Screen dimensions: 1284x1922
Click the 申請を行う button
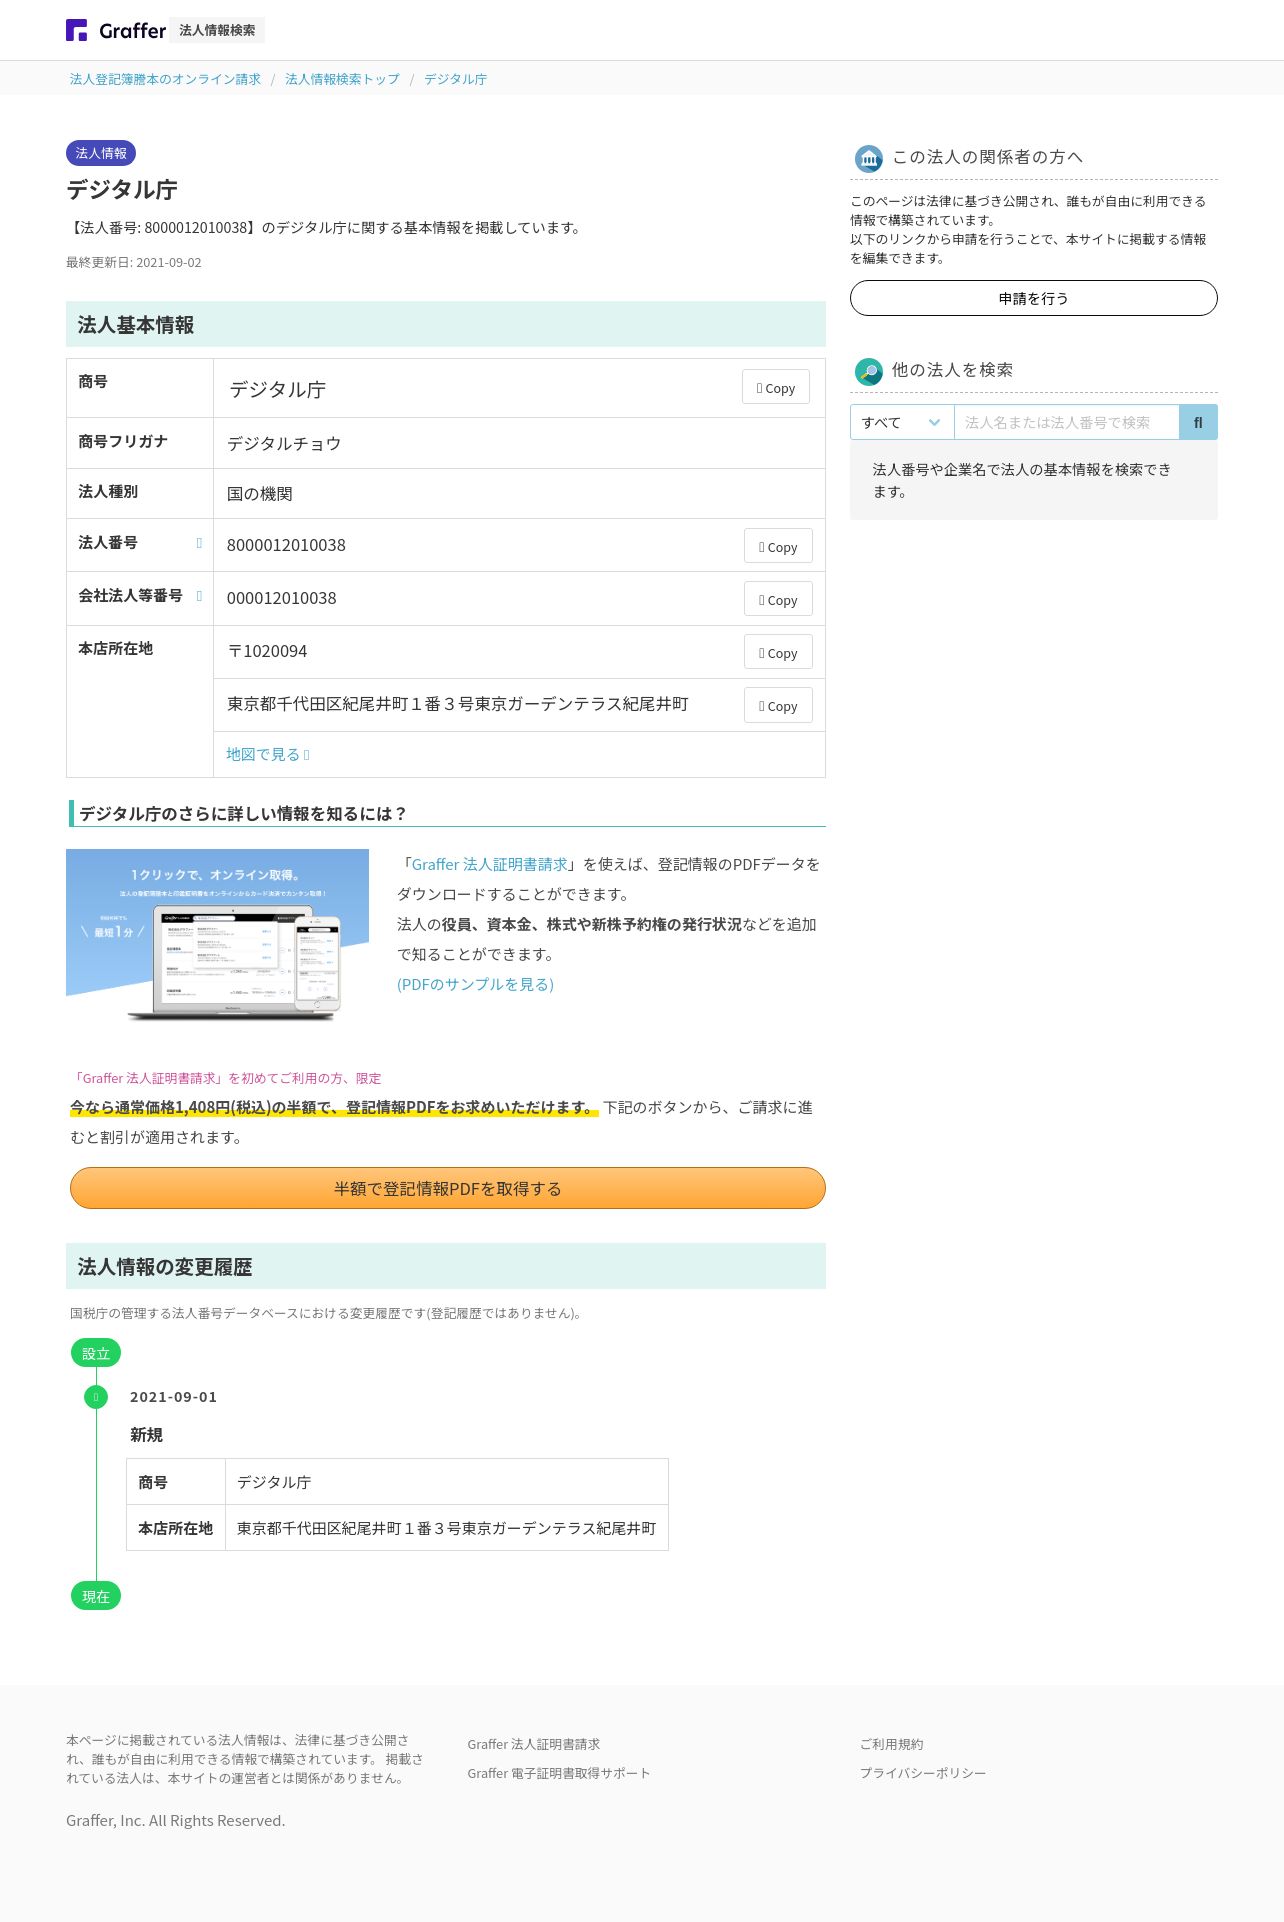tap(1034, 298)
